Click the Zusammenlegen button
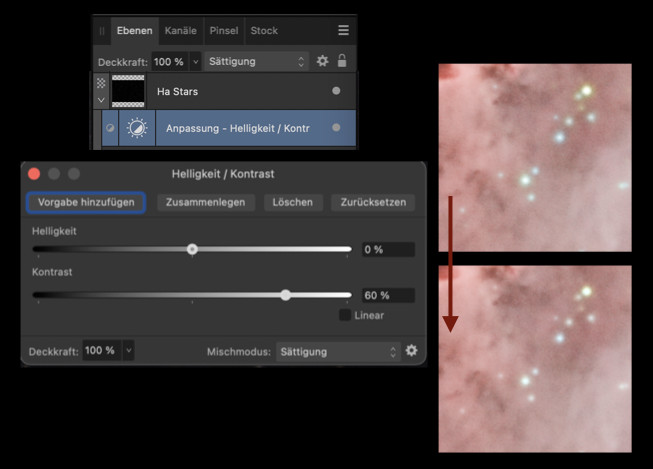Image resolution: width=653 pixels, height=469 pixels. click(205, 202)
